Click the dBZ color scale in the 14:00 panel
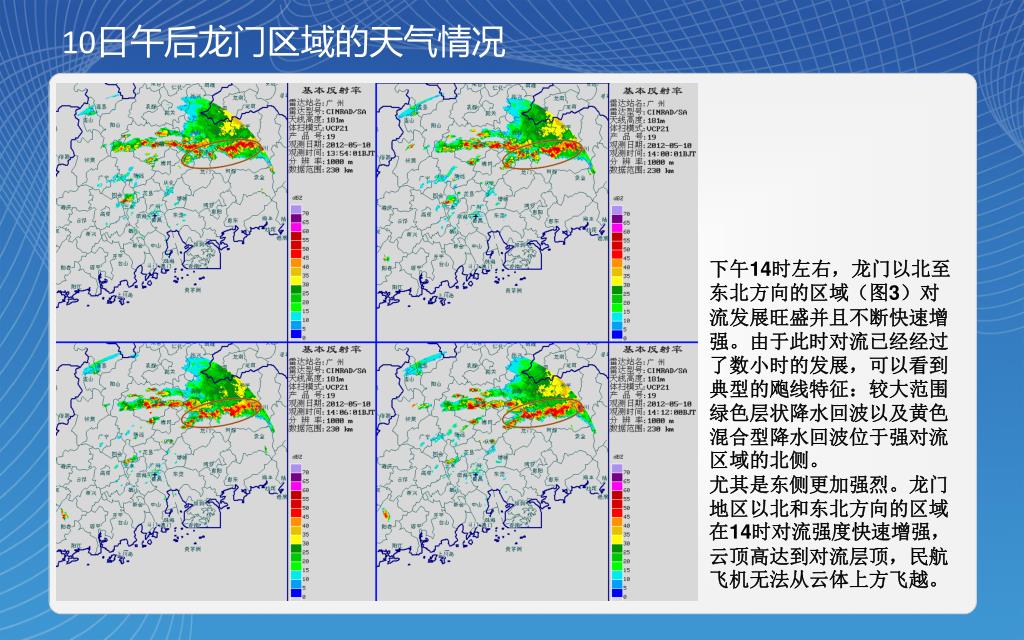This screenshot has width=1024, height=640. click(x=617, y=272)
